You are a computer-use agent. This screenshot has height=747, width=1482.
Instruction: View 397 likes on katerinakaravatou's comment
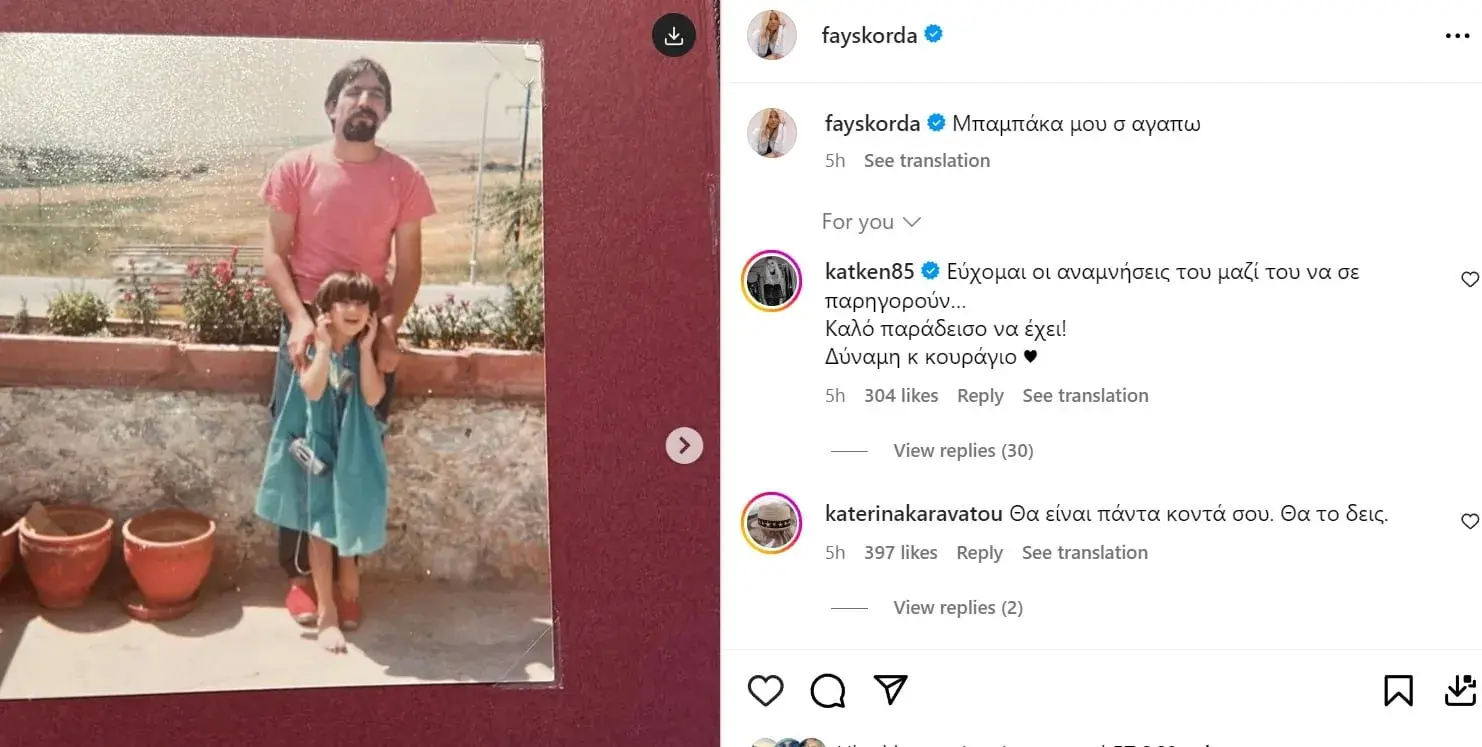click(901, 553)
